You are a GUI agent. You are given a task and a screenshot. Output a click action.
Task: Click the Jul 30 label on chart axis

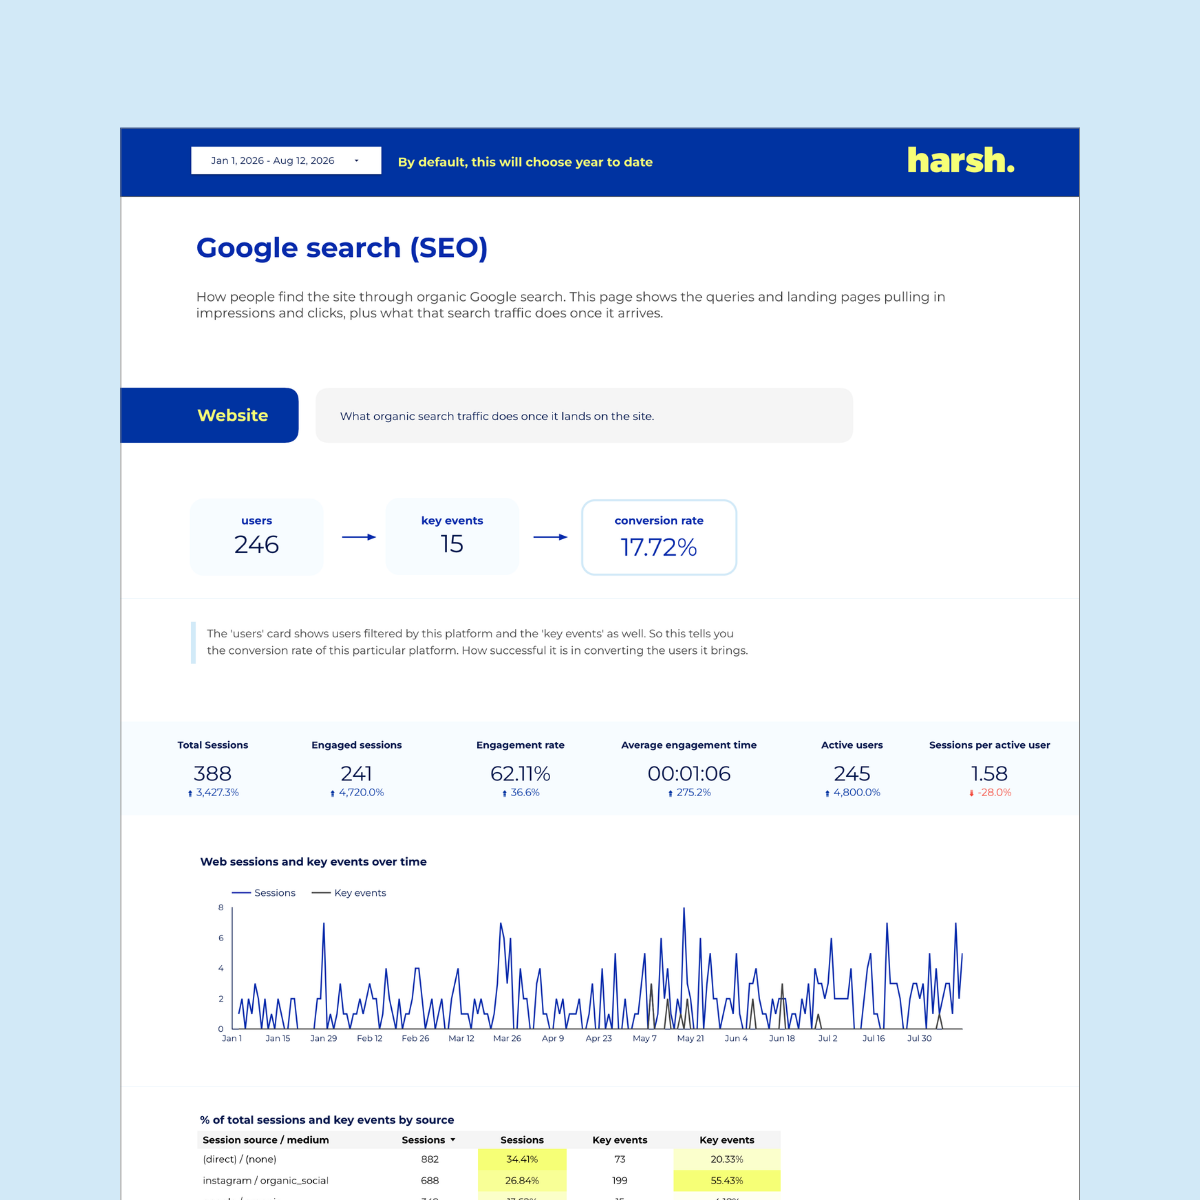(919, 1038)
